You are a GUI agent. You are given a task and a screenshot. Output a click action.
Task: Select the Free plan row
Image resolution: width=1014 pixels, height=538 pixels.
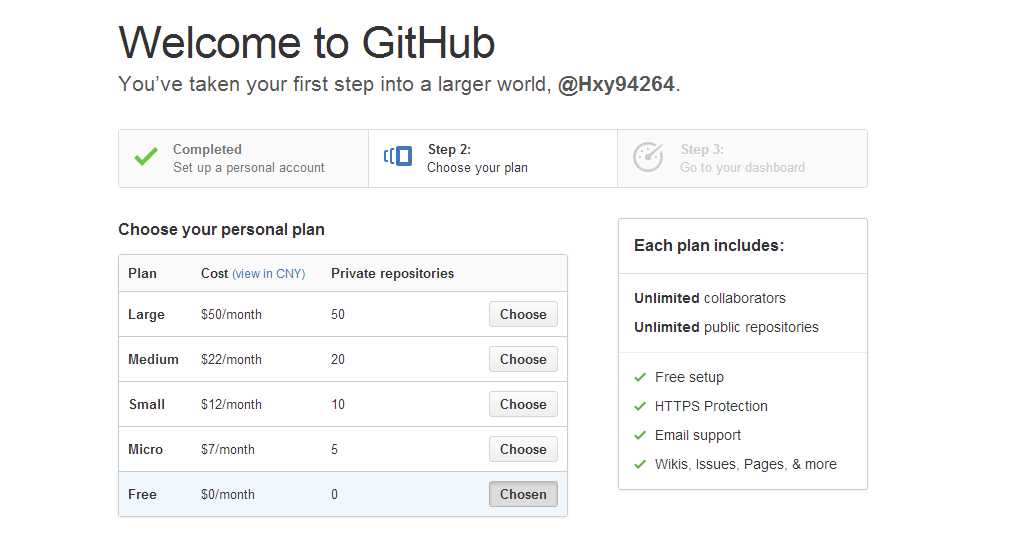(x=343, y=494)
